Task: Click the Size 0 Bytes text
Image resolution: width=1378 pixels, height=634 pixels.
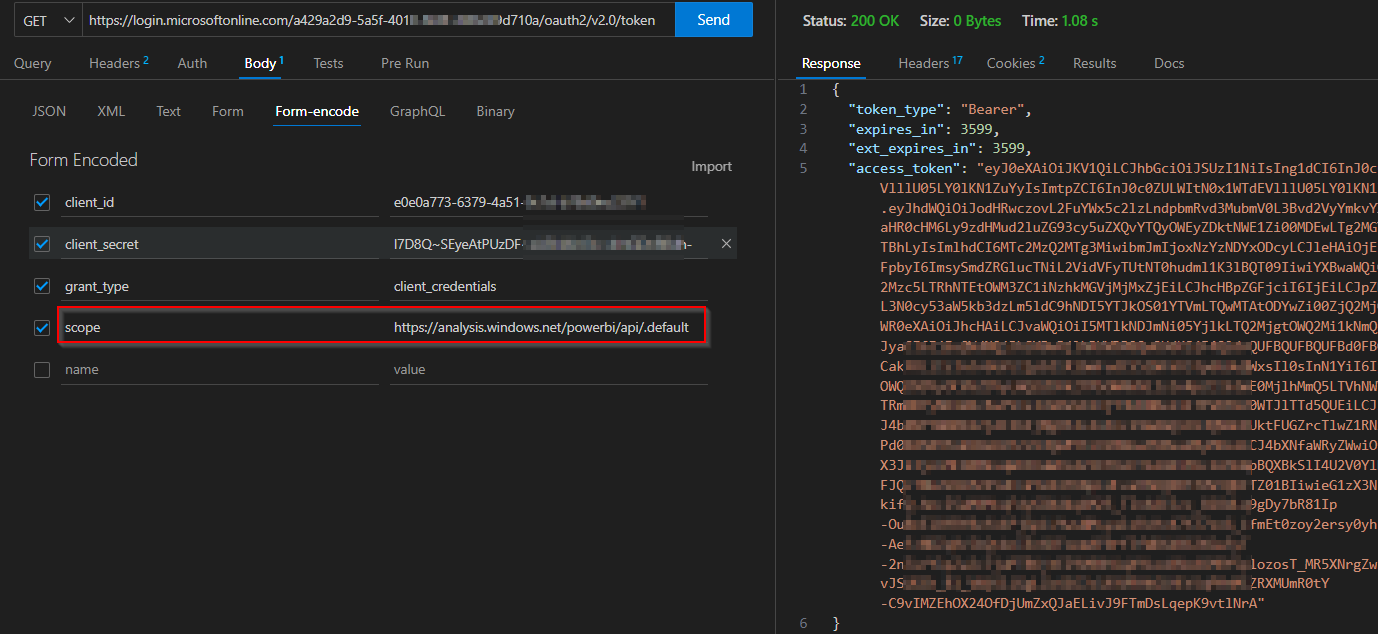Action: click(958, 20)
